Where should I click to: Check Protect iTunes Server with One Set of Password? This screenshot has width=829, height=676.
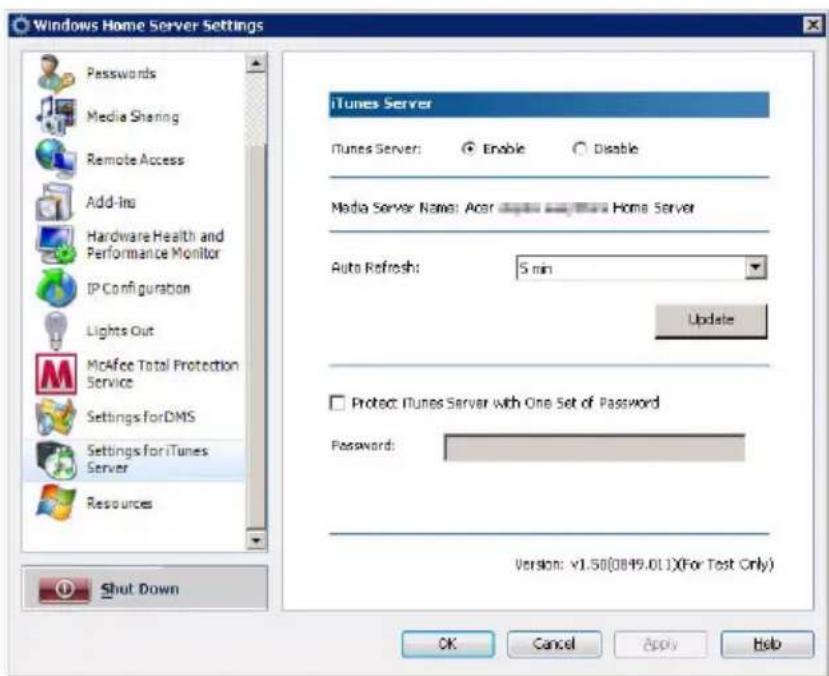[x=337, y=403]
